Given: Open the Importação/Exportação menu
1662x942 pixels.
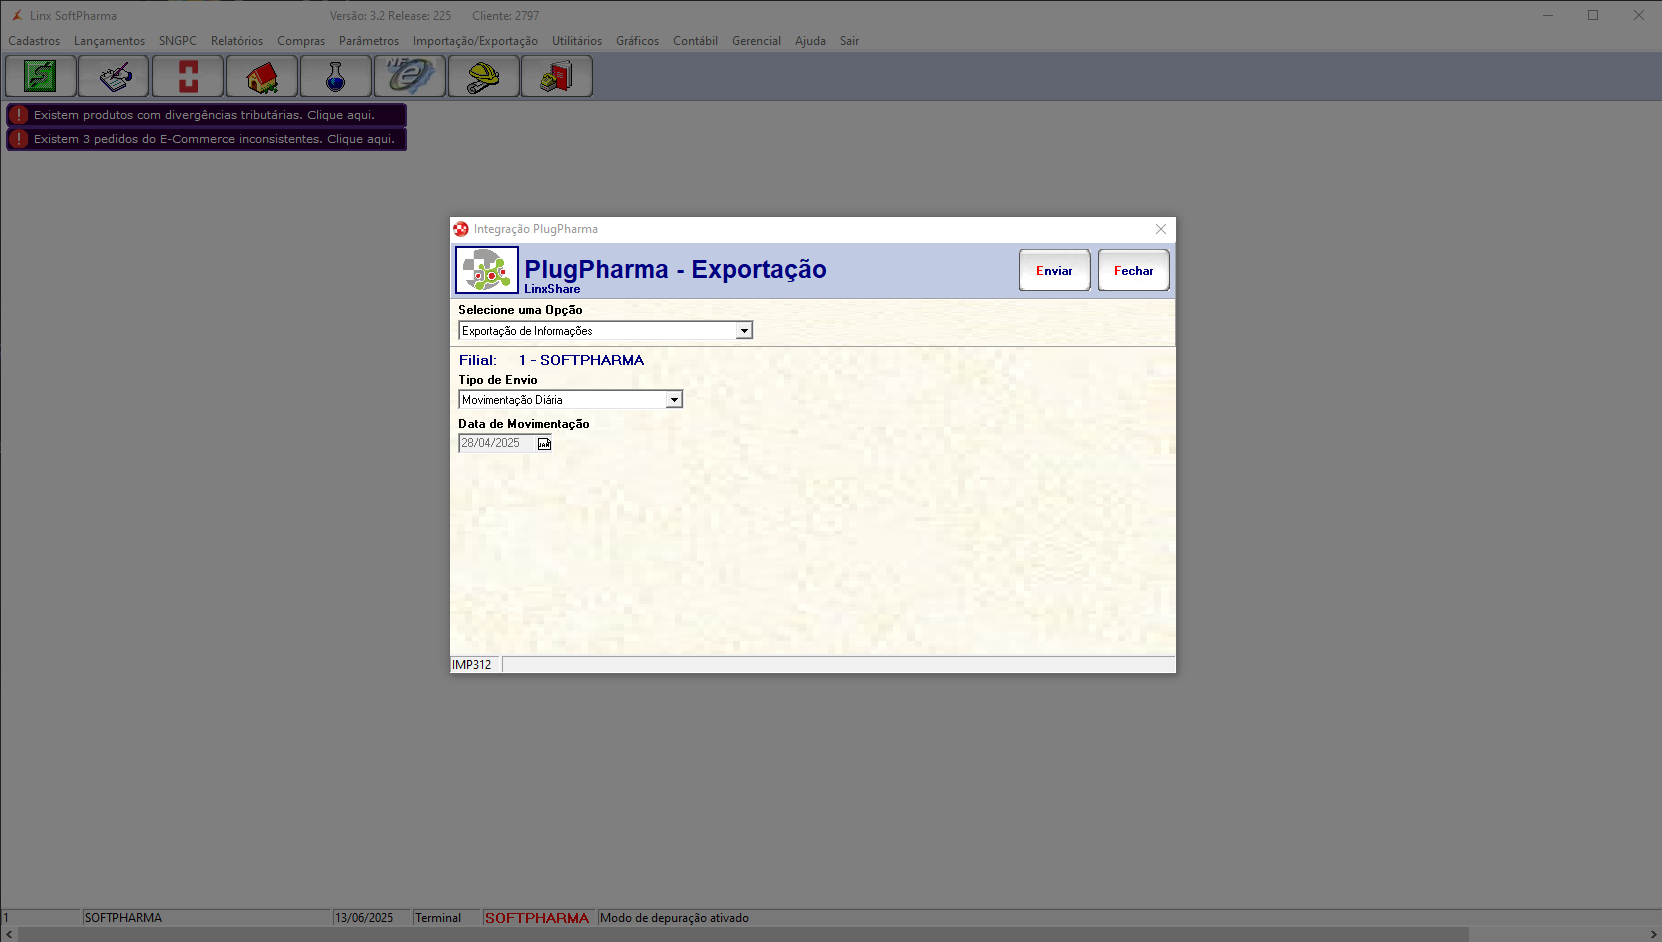Looking at the screenshot, I should pyautogui.click(x=475, y=41).
